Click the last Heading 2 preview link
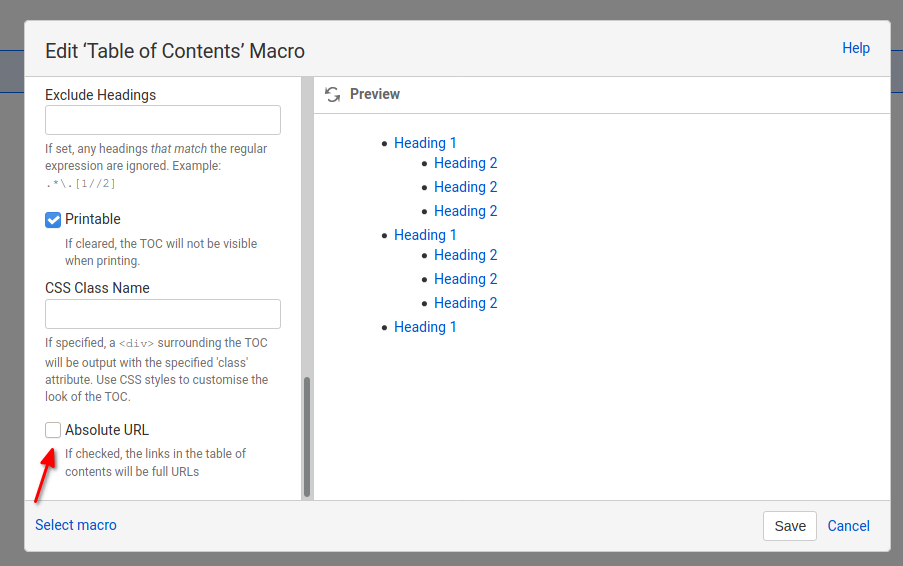Viewport: 903px width, 566px height. click(x=465, y=303)
